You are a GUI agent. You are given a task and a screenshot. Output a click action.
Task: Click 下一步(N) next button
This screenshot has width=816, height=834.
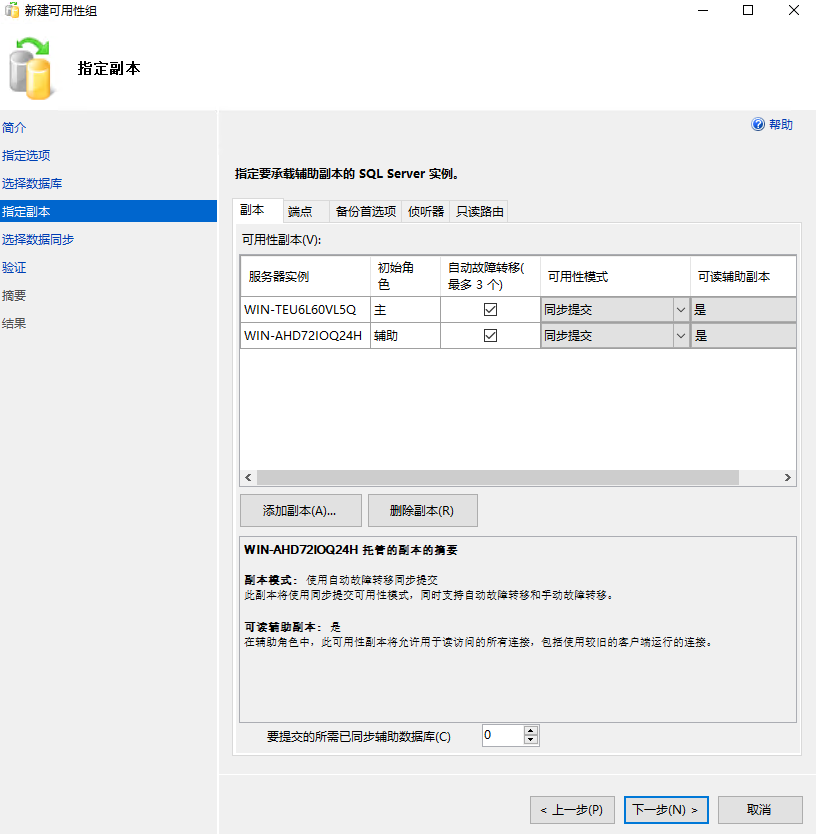(x=666, y=810)
